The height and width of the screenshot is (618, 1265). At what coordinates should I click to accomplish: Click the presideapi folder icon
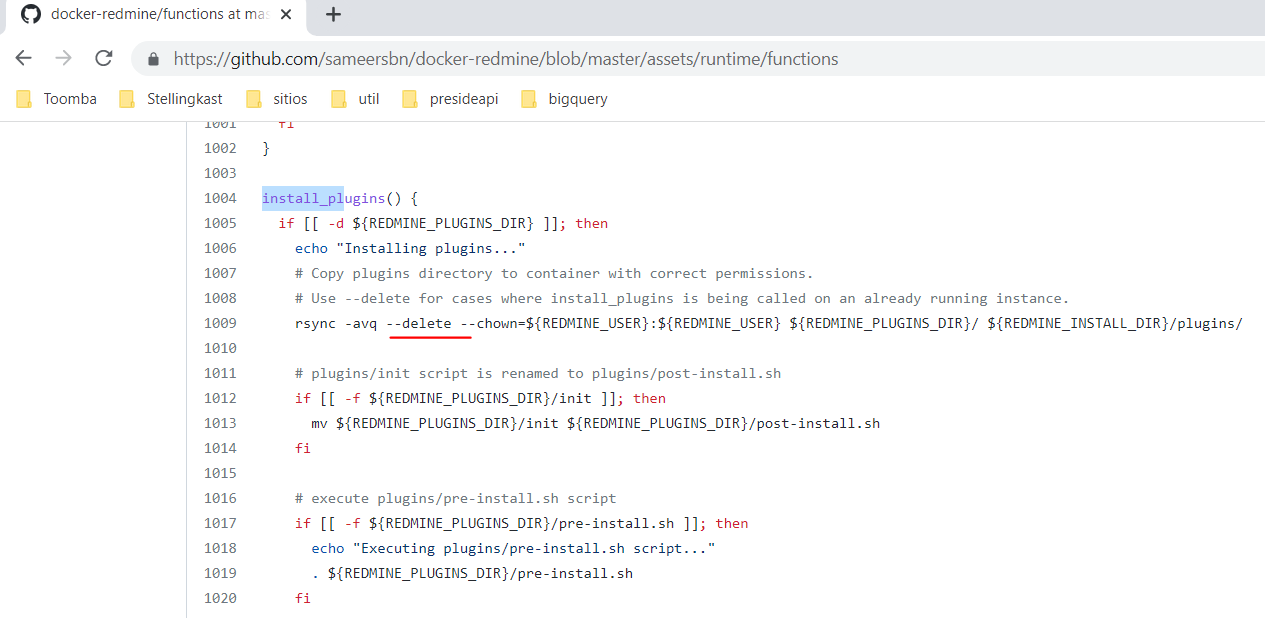pos(410,98)
